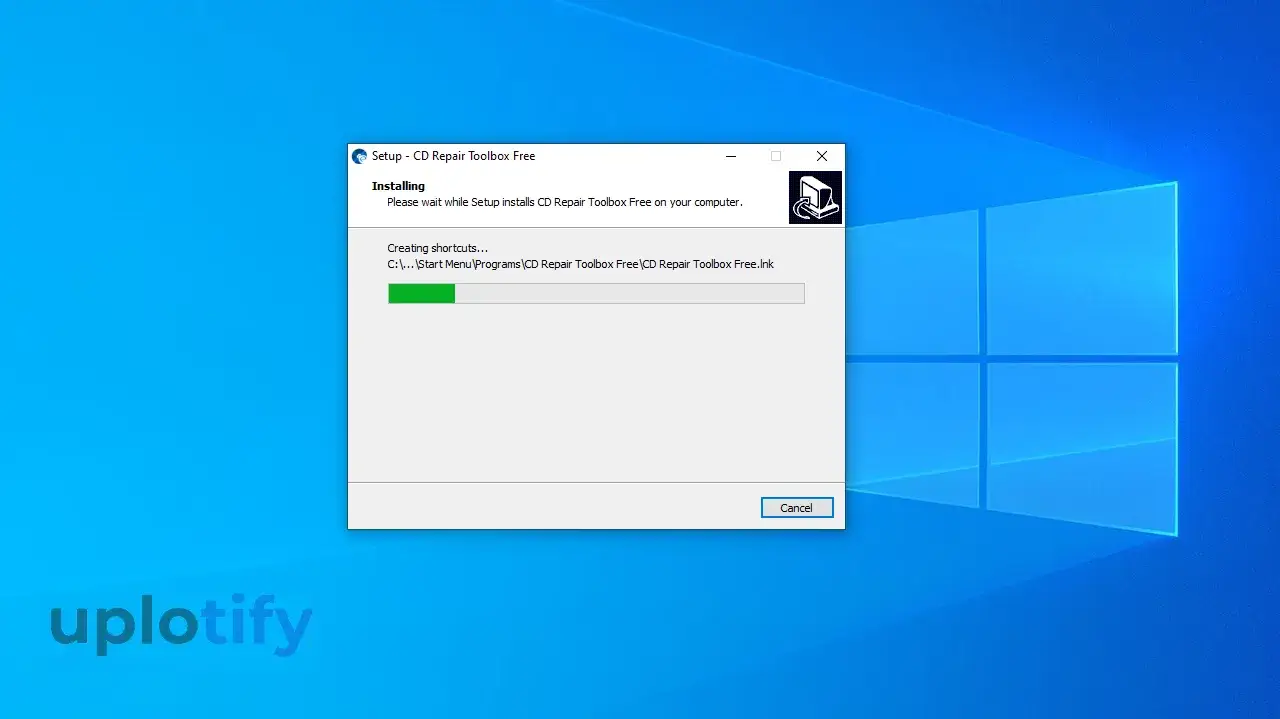Click the bold "Installing" heading
Screen dimensions: 1280x719
point(398,186)
